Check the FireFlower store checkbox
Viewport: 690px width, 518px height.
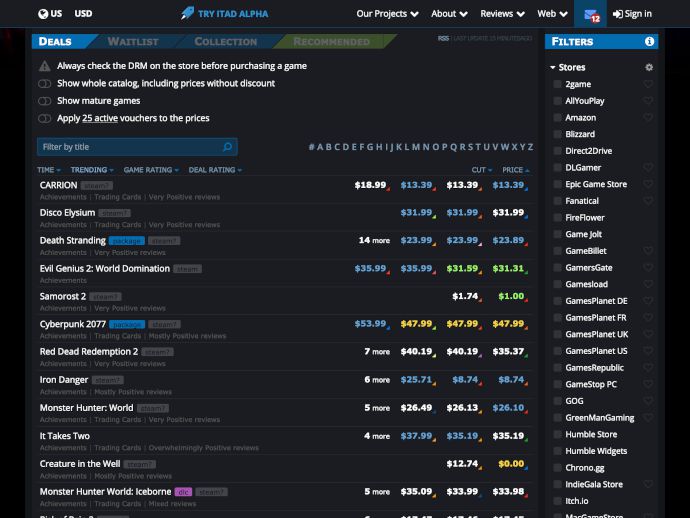557,218
